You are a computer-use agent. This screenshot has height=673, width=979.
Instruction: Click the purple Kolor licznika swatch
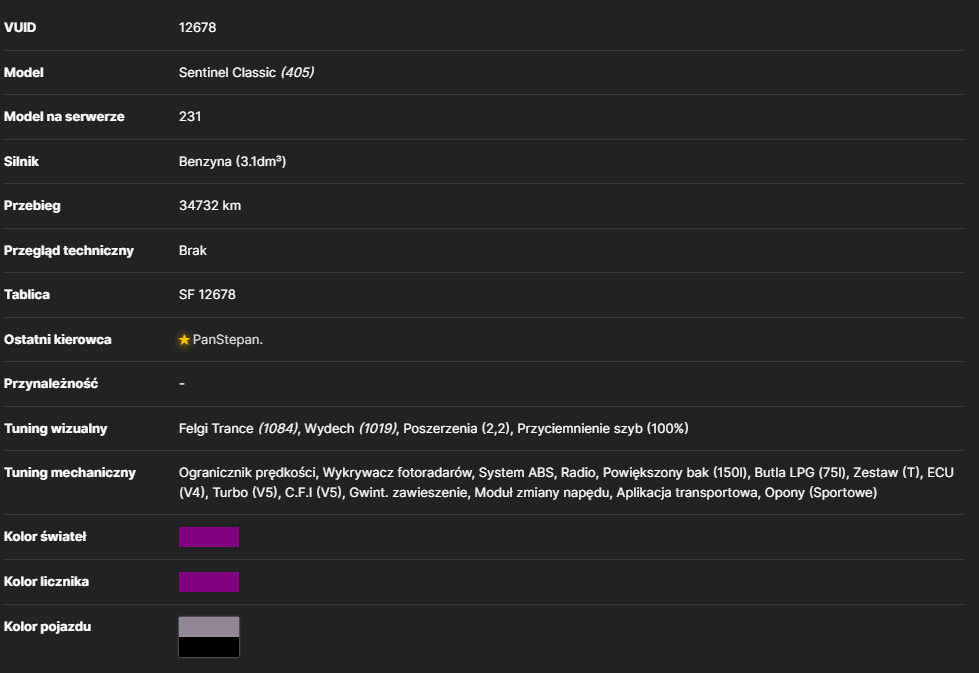coord(209,582)
